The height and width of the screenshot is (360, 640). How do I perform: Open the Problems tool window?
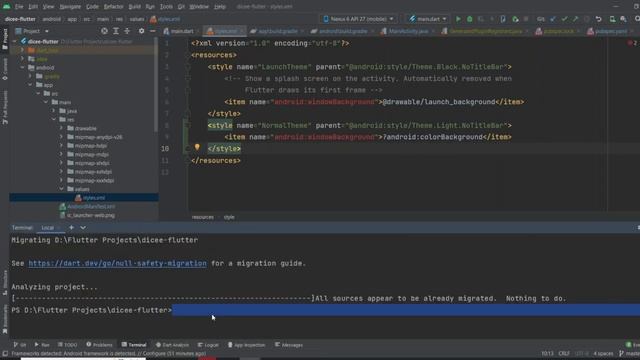pos(99,345)
